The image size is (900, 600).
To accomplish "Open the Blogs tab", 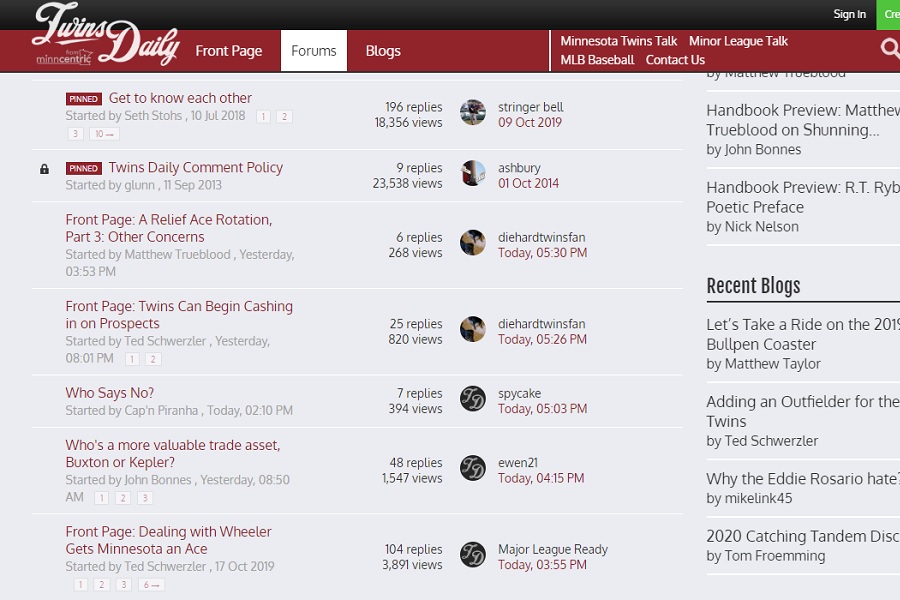I will click(x=383, y=50).
